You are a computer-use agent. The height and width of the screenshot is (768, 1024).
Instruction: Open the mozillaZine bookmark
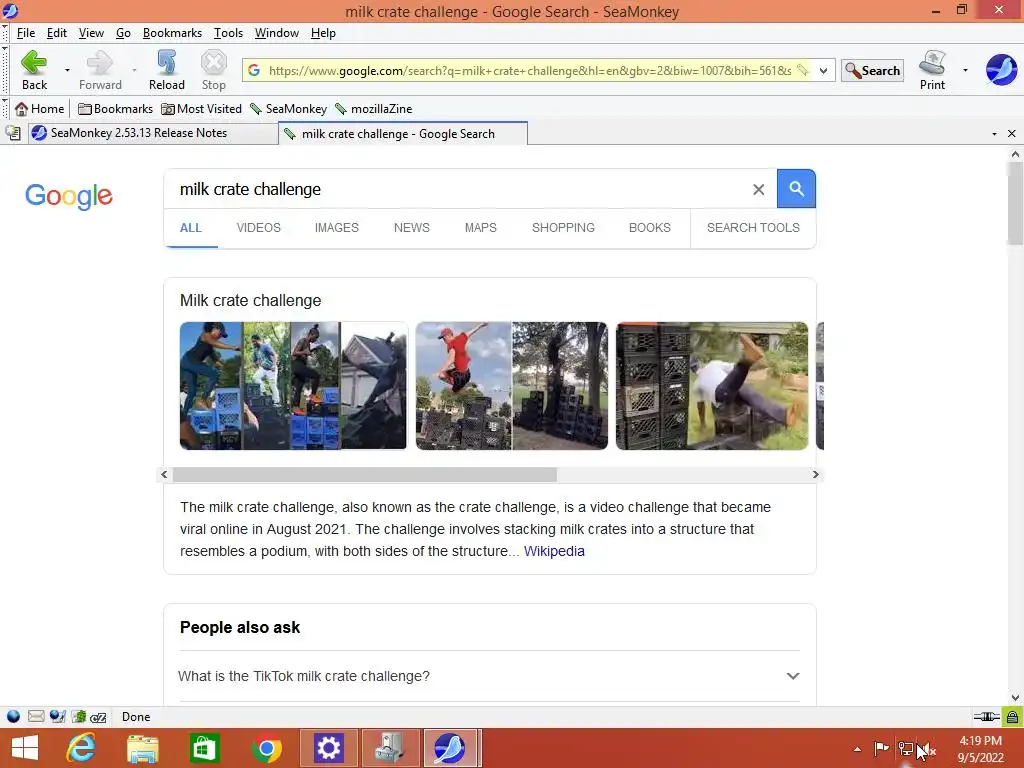[374, 108]
